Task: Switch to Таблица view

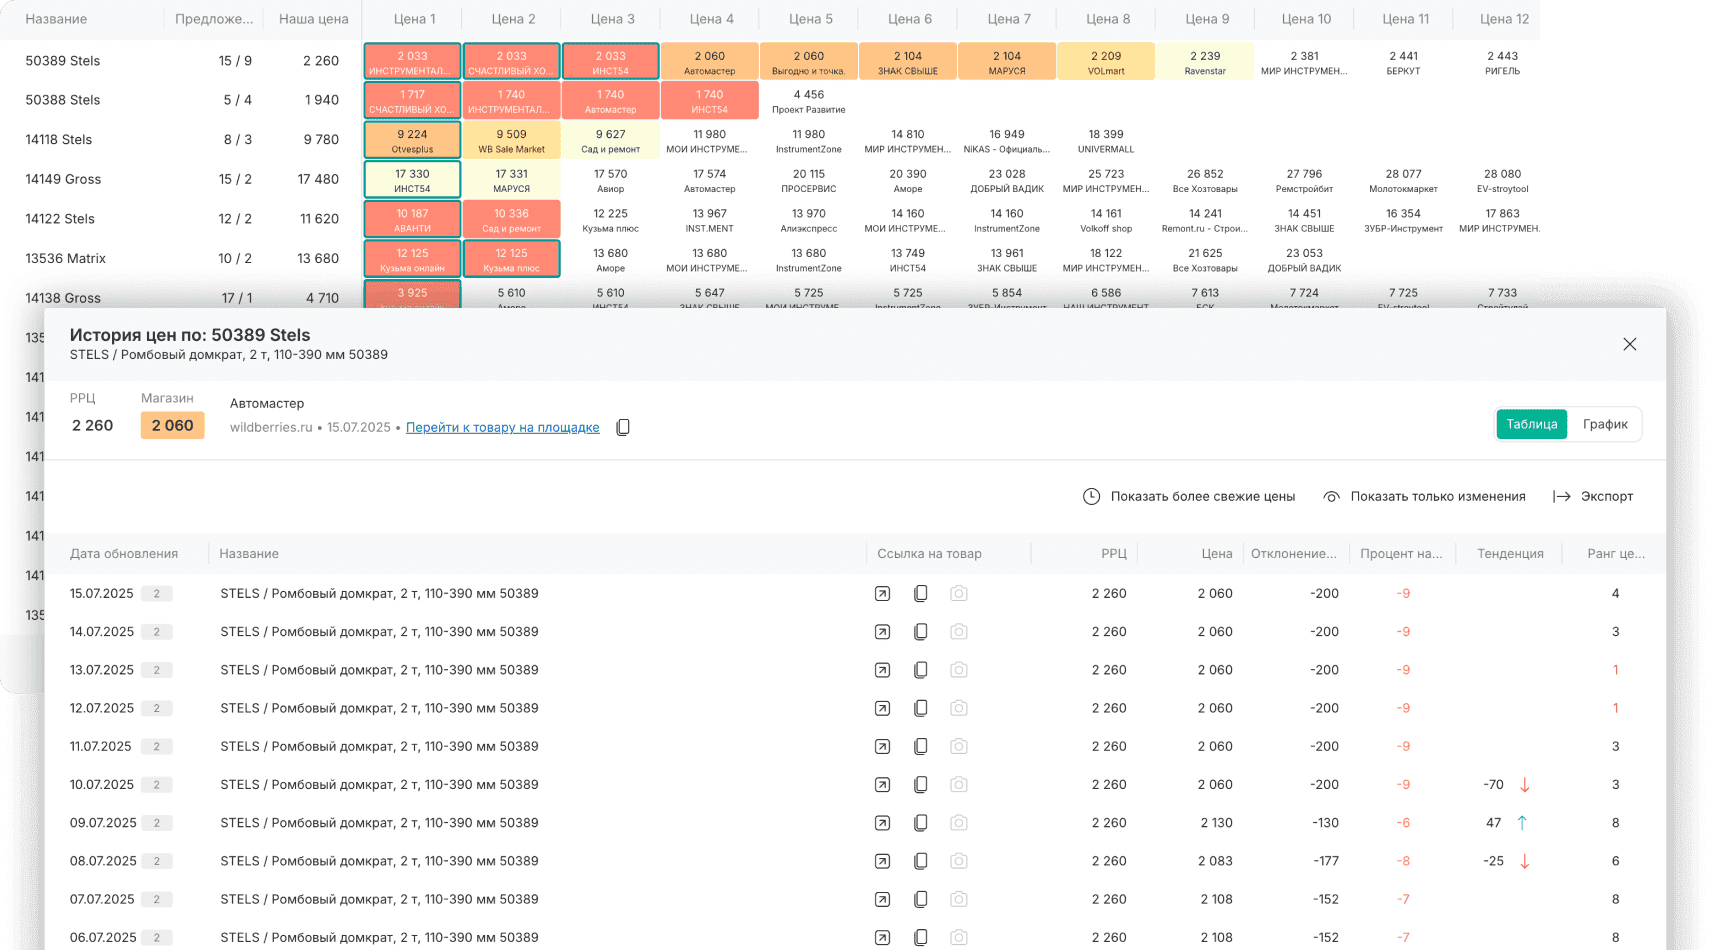Action: [x=1531, y=424]
